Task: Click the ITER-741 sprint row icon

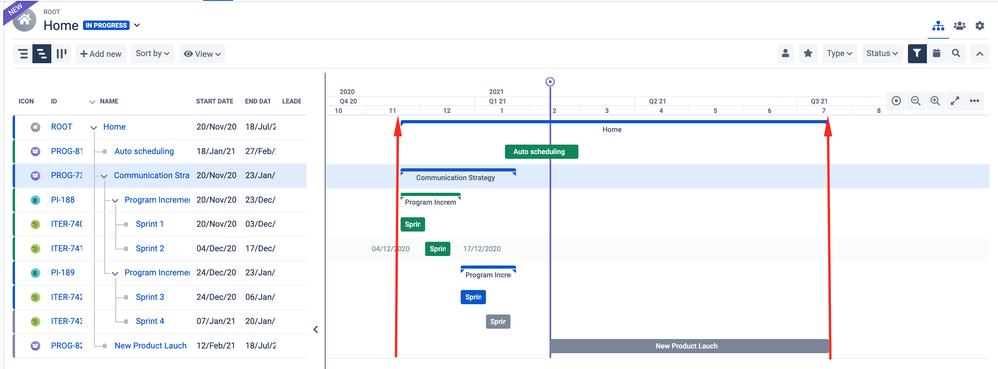Action: [x=36, y=248]
